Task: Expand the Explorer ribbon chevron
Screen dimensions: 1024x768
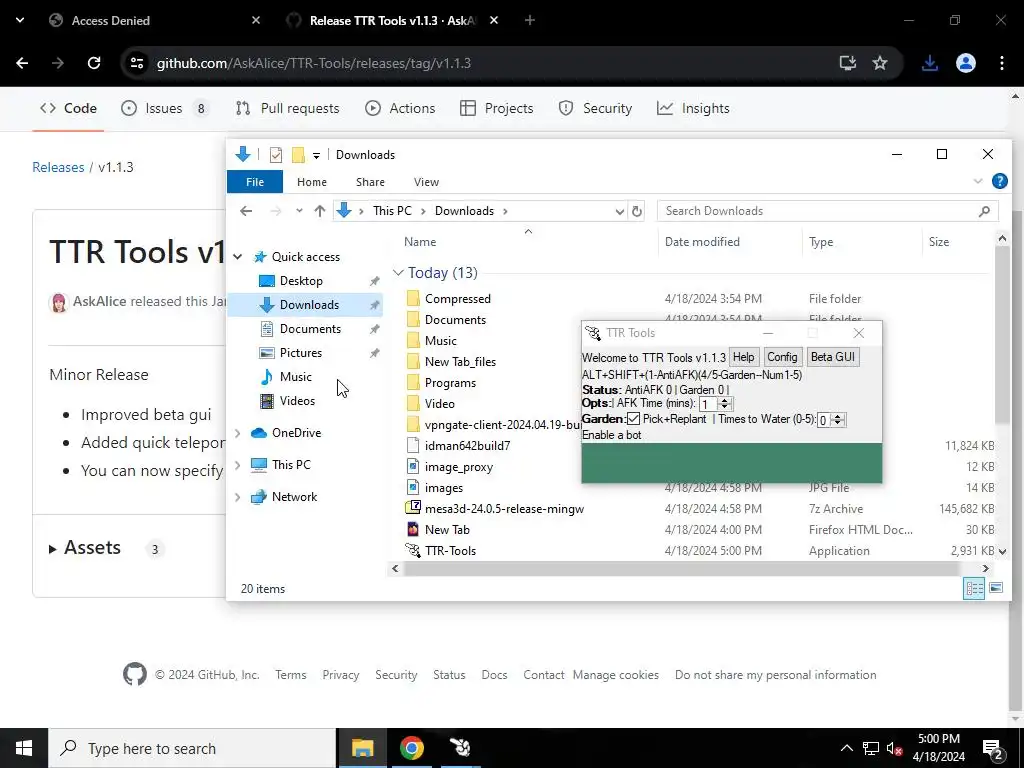Action: (978, 182)
